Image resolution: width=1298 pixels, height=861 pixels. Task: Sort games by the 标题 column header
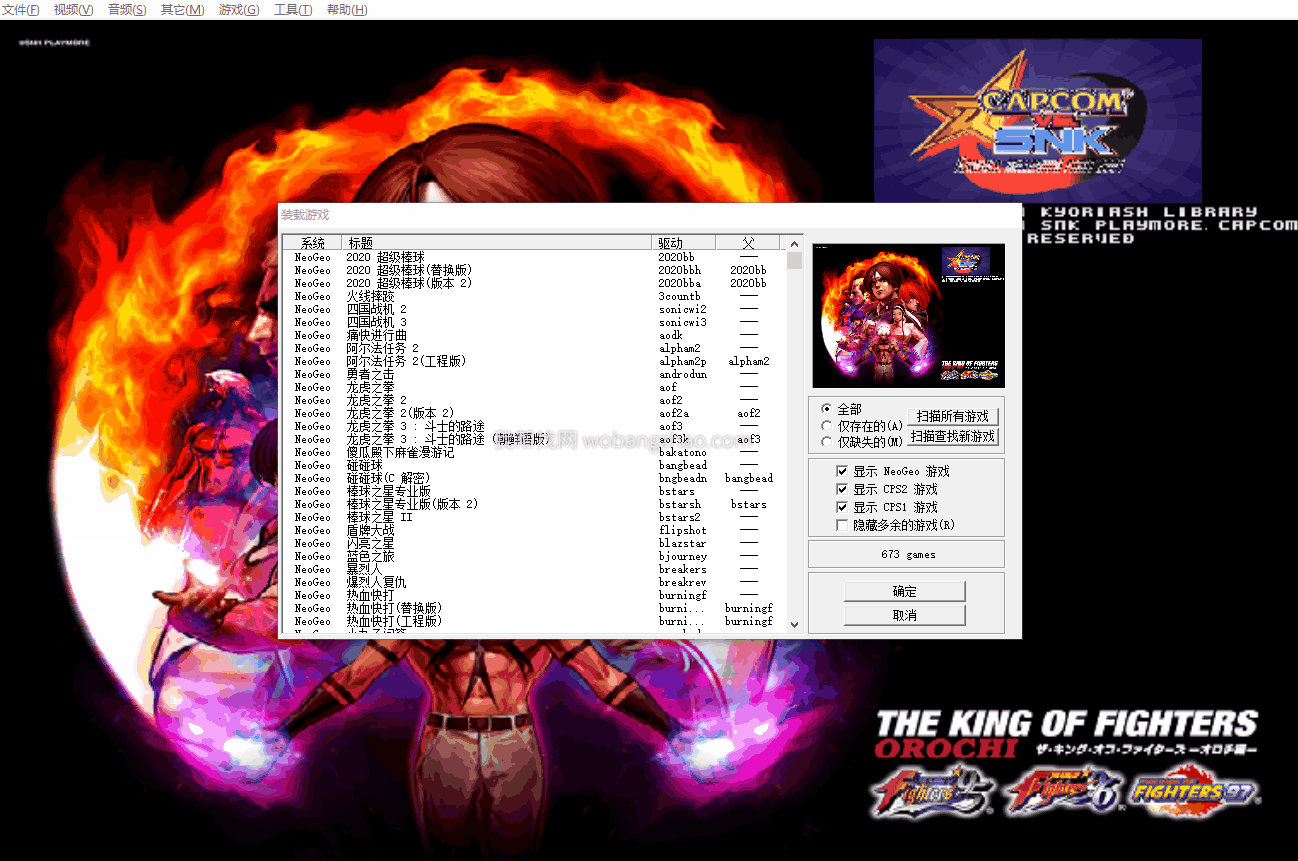[498, 243]
